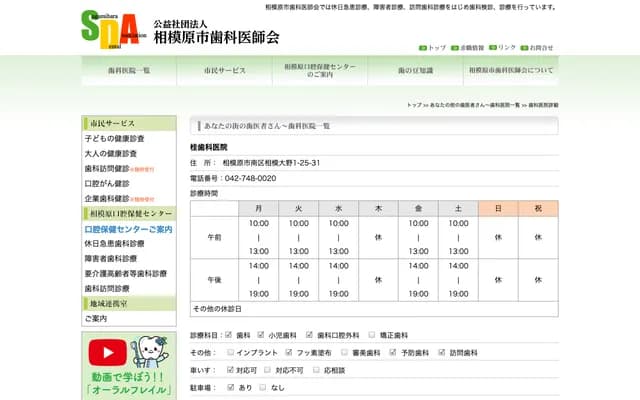Open the リンク header link
The height and width of the screenshot is (400, 640).
click(507, 48)
